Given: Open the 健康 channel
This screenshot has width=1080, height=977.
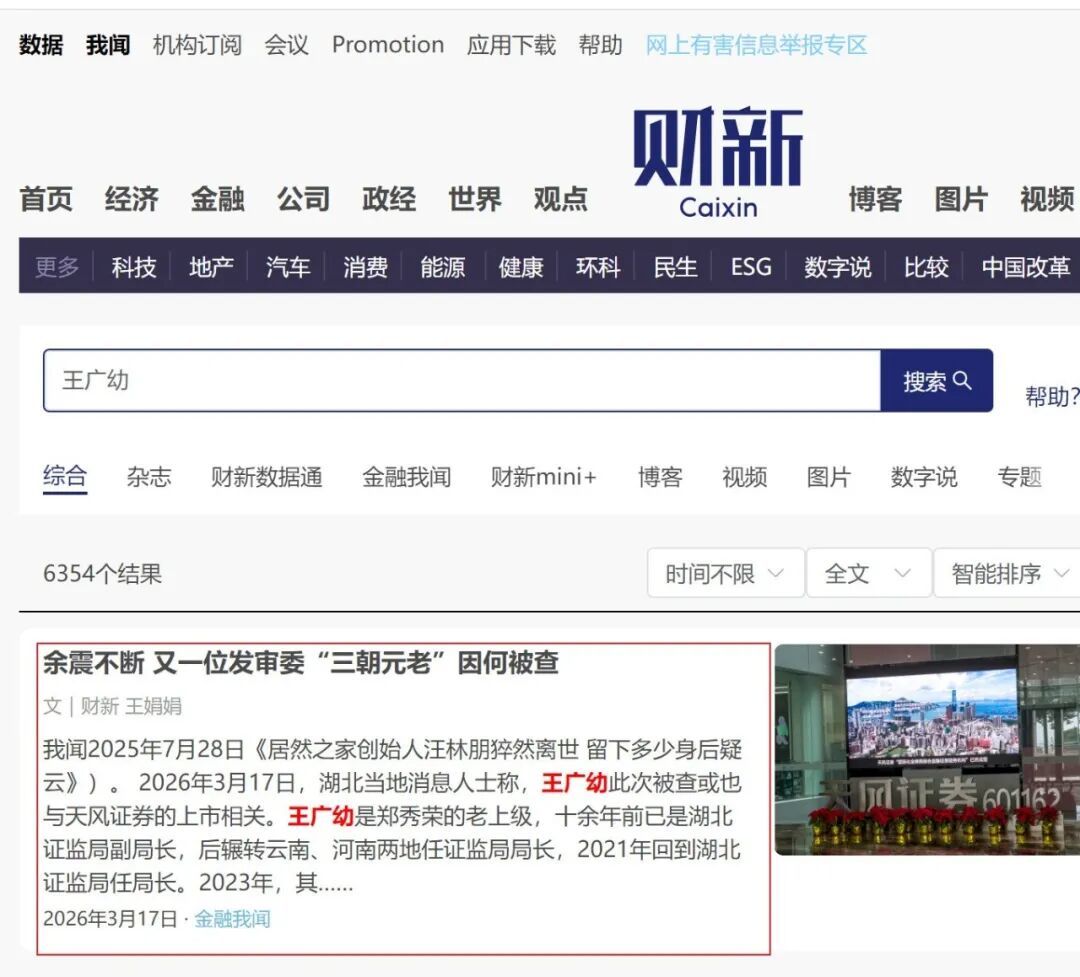Looking at the screenshot, I should (x=521, y=267).
